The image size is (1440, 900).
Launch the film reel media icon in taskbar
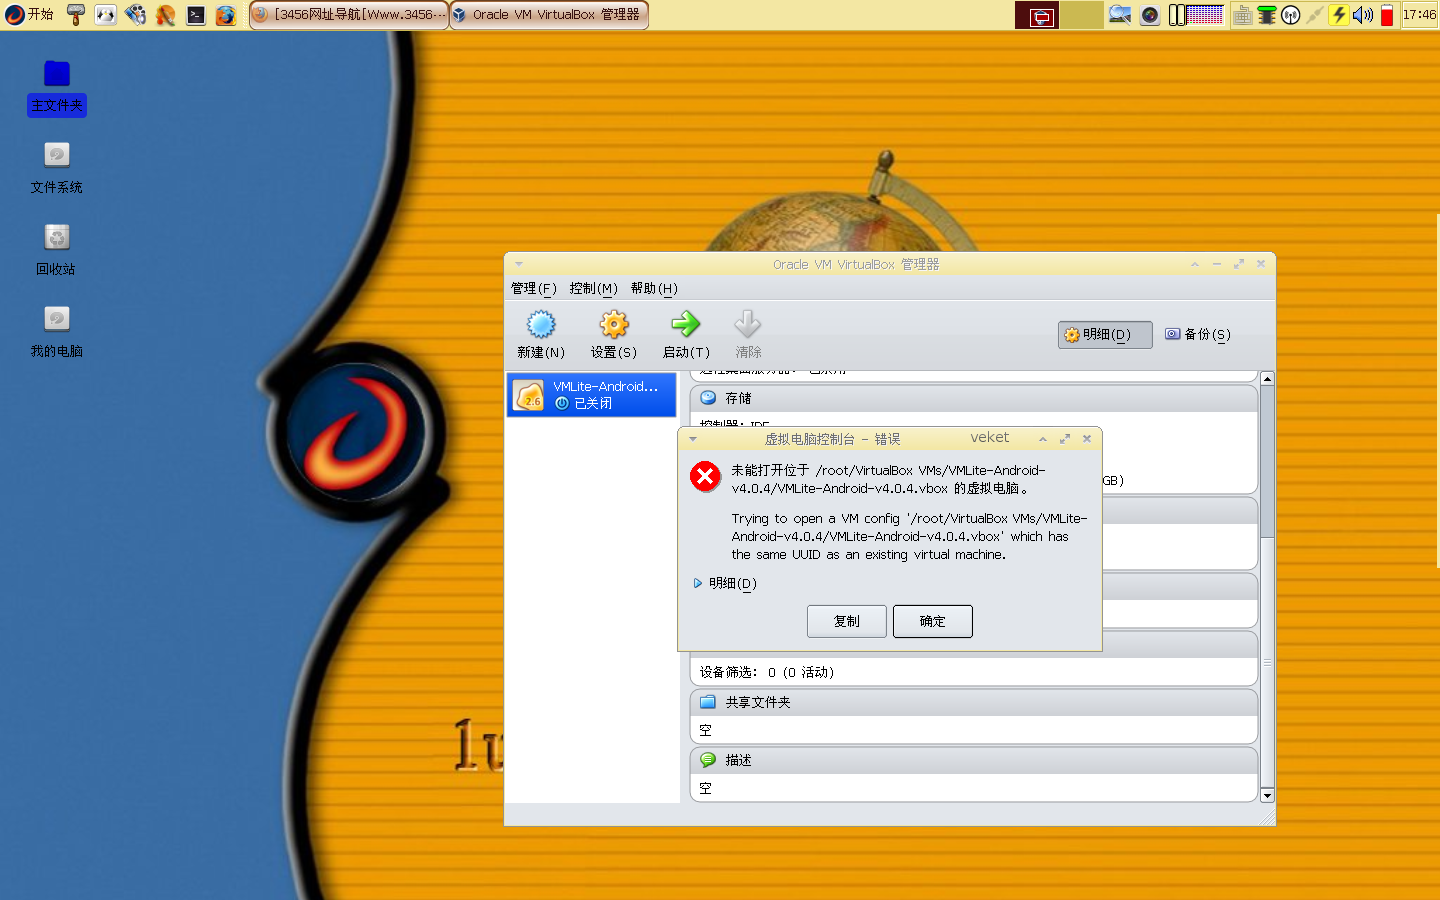[x=136, y=14]
